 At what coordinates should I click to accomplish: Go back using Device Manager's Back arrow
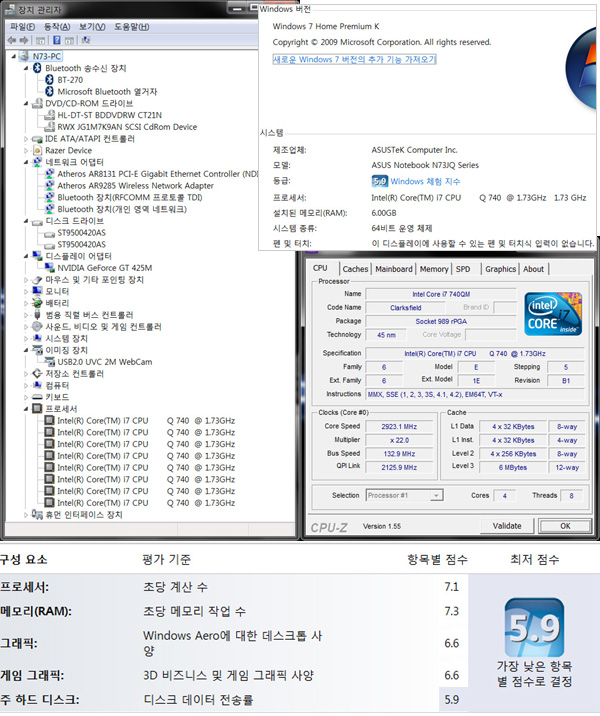point(12,40)
